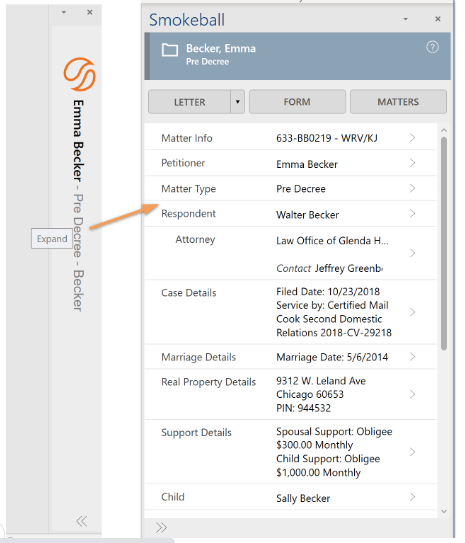Click the LETTER button

[189, 102]
